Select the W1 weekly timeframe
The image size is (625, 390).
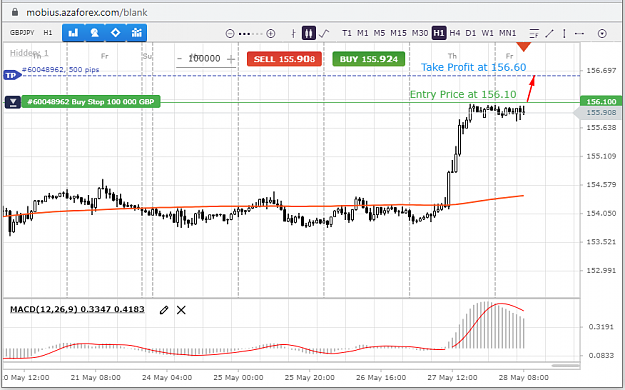tap(487, 33)
